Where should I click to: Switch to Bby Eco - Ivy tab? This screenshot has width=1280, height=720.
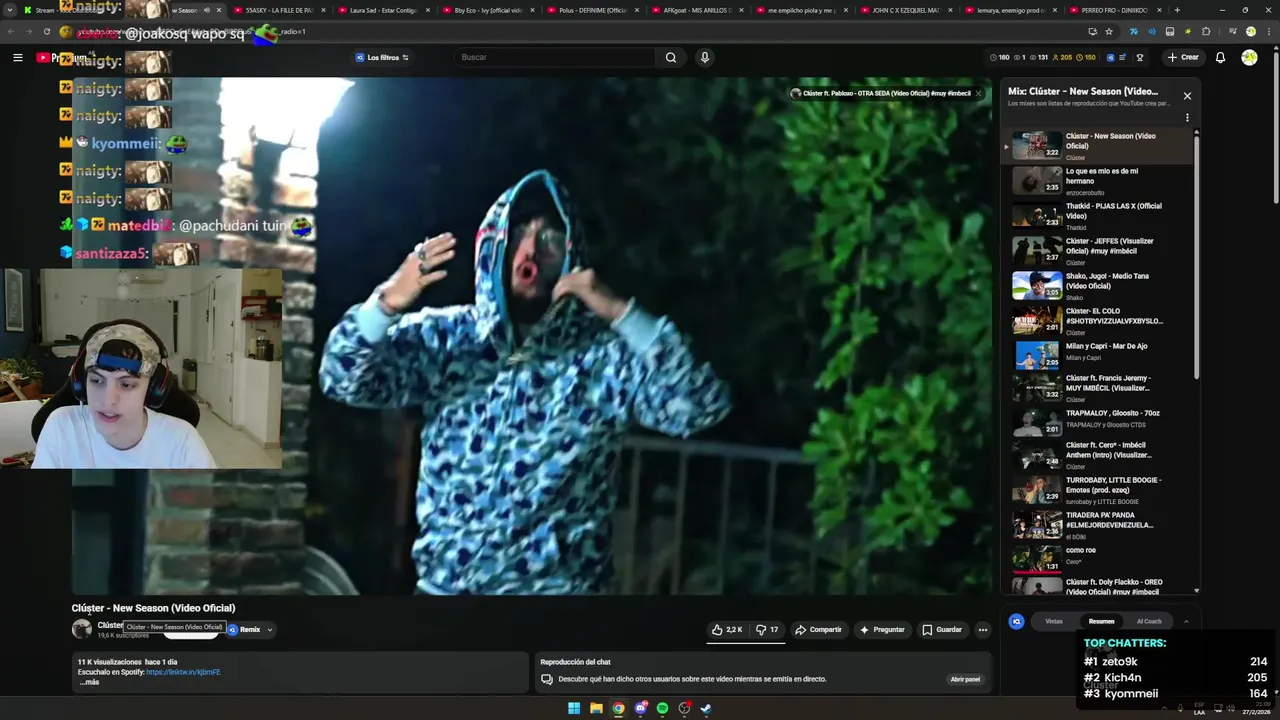pyautogui.click(x=488, y=10)
